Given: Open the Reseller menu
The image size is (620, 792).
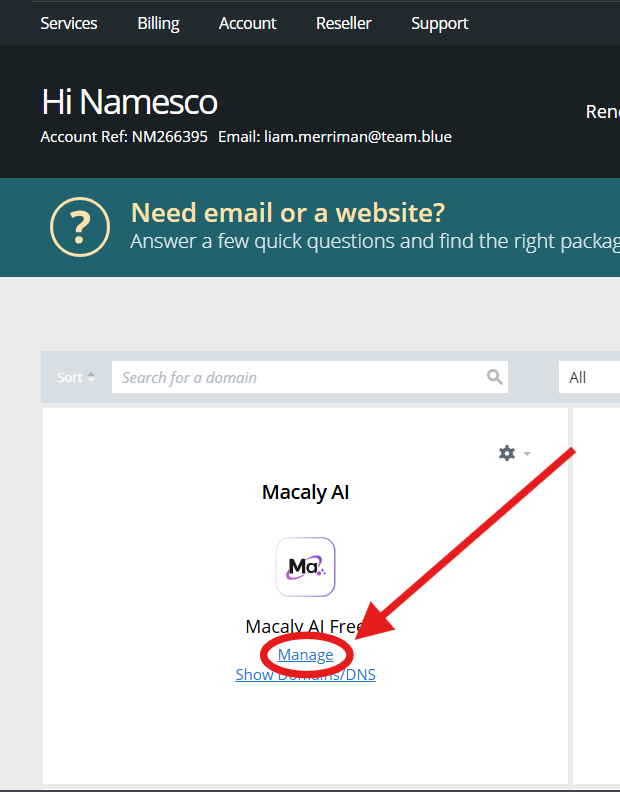Looking at the screenshot, I should [x=344, y=23].
